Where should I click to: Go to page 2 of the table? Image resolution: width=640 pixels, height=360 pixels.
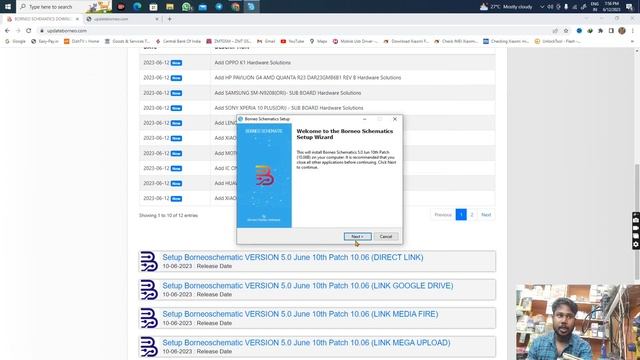(472, 215)
